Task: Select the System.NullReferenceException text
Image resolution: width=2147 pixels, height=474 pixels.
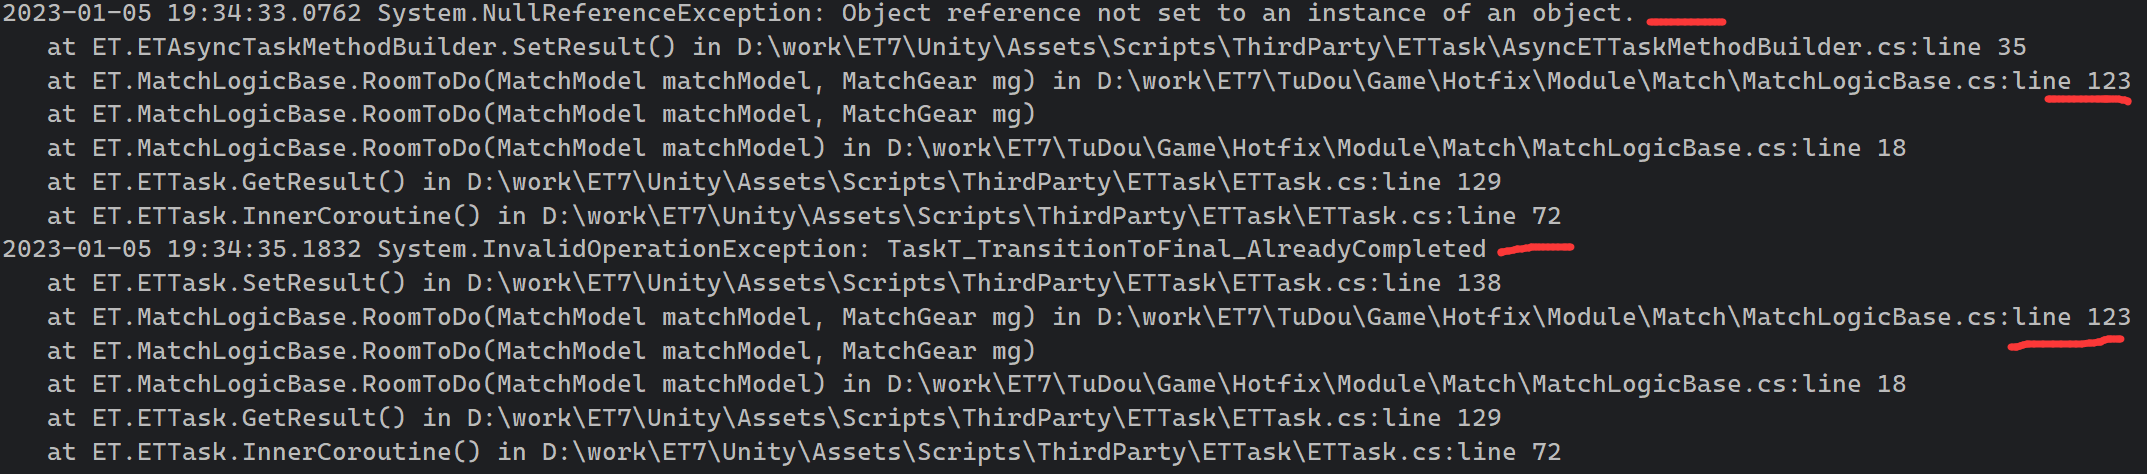Action: [x=596, y=14]
